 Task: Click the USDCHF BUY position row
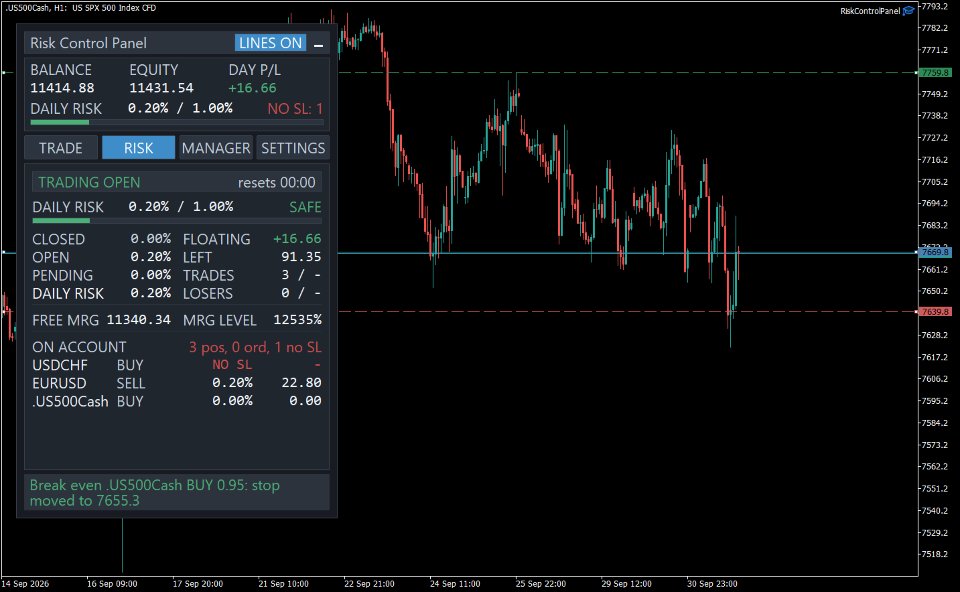point(177,365)
